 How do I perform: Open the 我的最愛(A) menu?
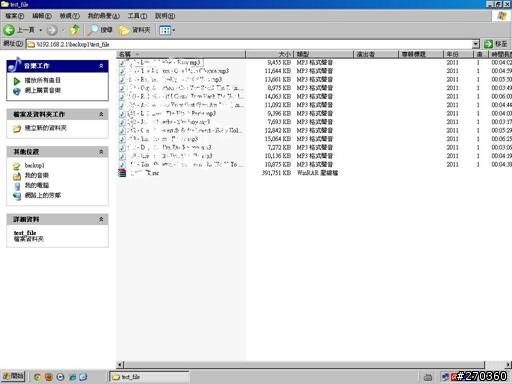pyautogui.click(x=103, y=16)
